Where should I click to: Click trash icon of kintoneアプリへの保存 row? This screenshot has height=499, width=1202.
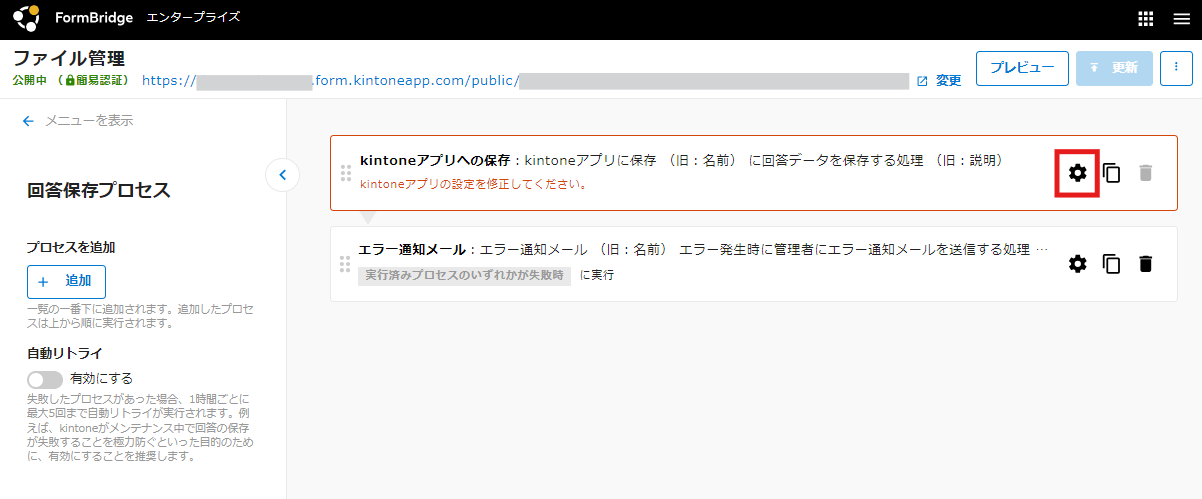coord(1146,173)
